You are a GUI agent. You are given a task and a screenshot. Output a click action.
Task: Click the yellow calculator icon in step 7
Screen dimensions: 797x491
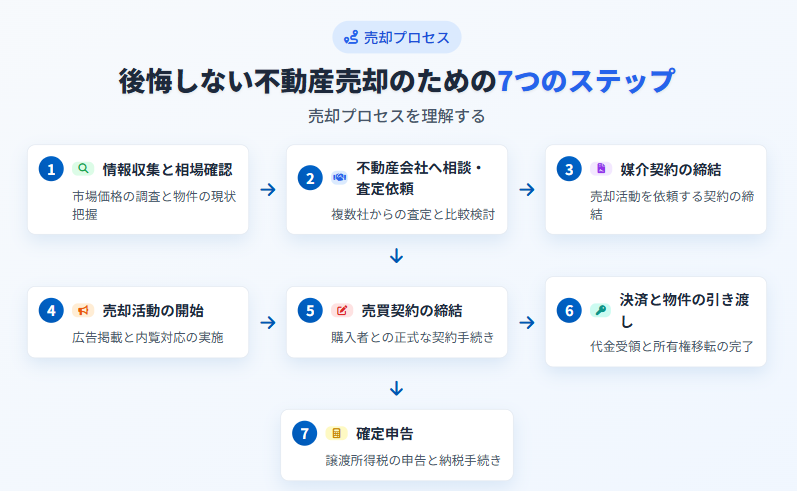(336, 433)
